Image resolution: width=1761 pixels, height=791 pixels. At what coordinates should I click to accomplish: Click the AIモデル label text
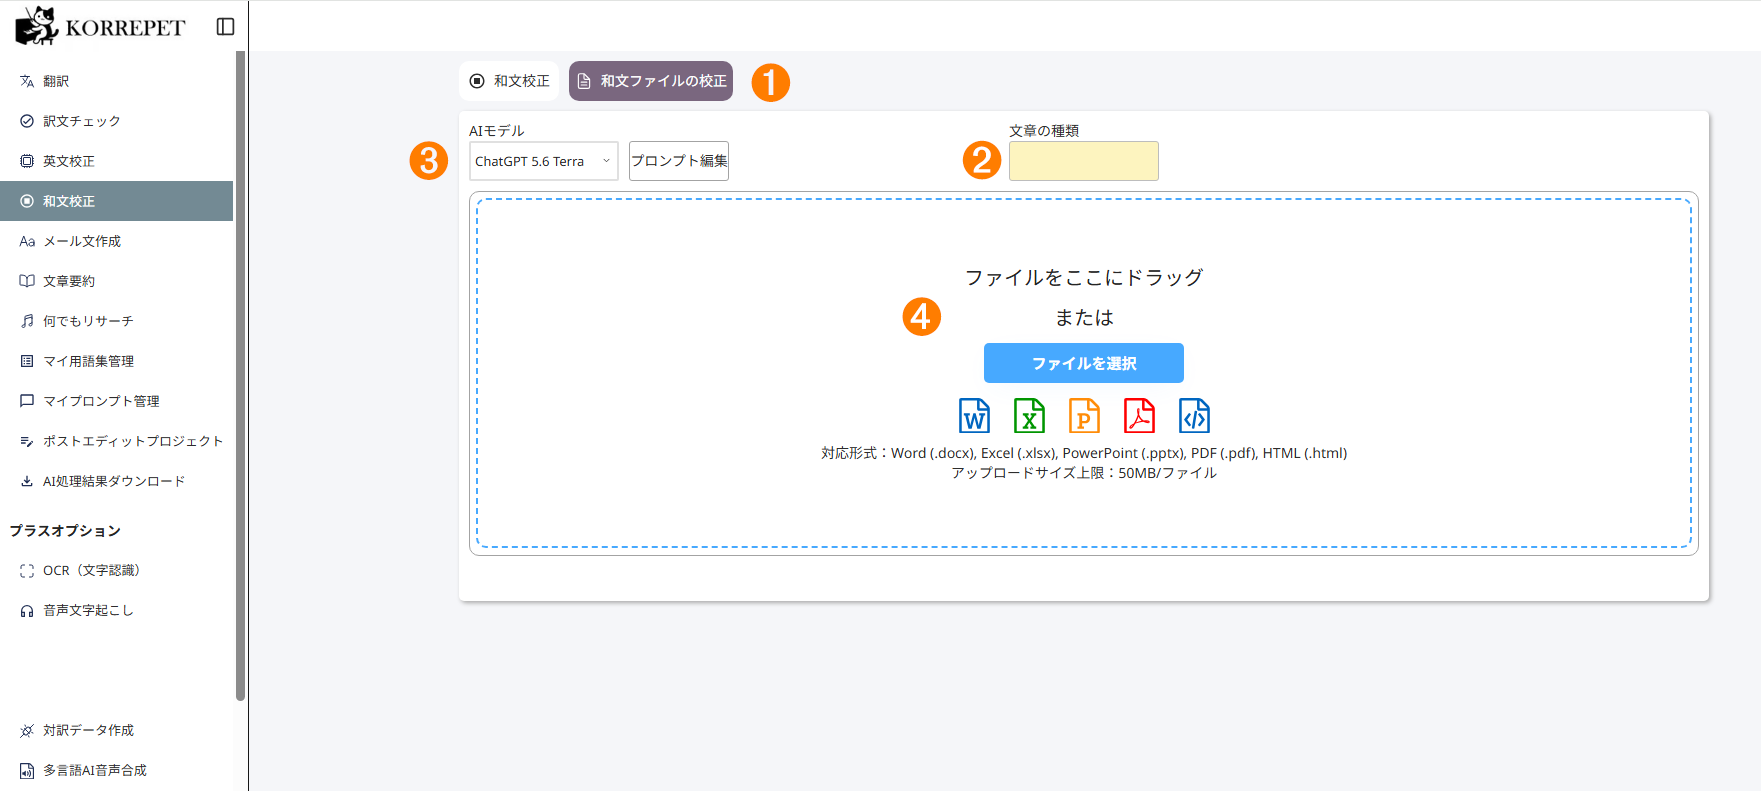coord(497,131)
